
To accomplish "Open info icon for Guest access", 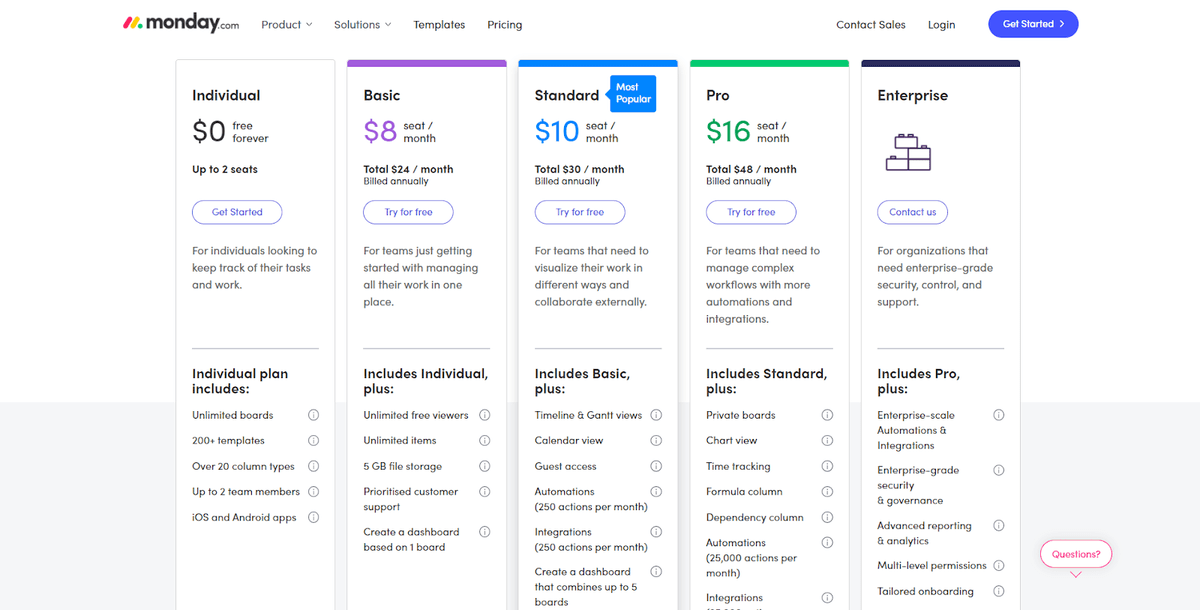I will 656,466.
